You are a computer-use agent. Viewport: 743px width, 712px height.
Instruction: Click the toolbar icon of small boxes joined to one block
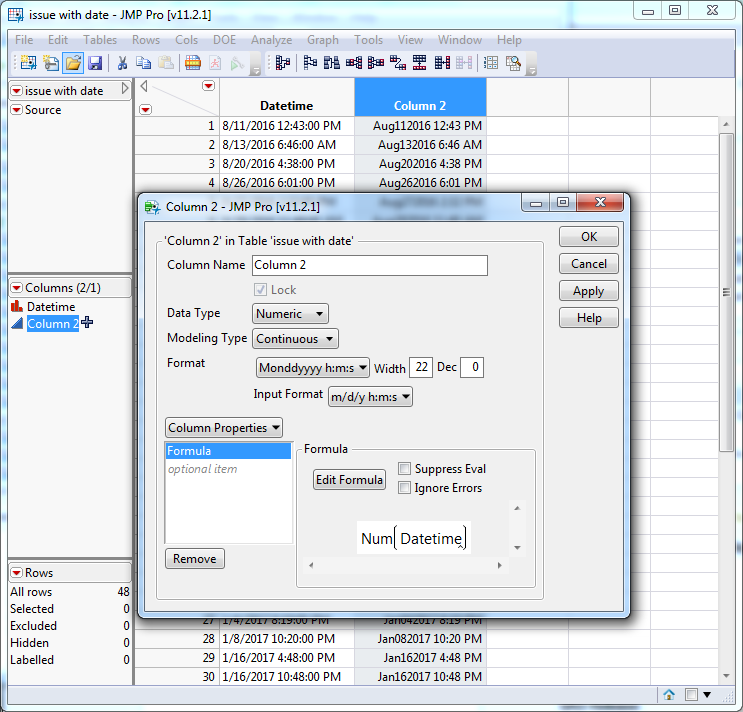coord(354,63)
